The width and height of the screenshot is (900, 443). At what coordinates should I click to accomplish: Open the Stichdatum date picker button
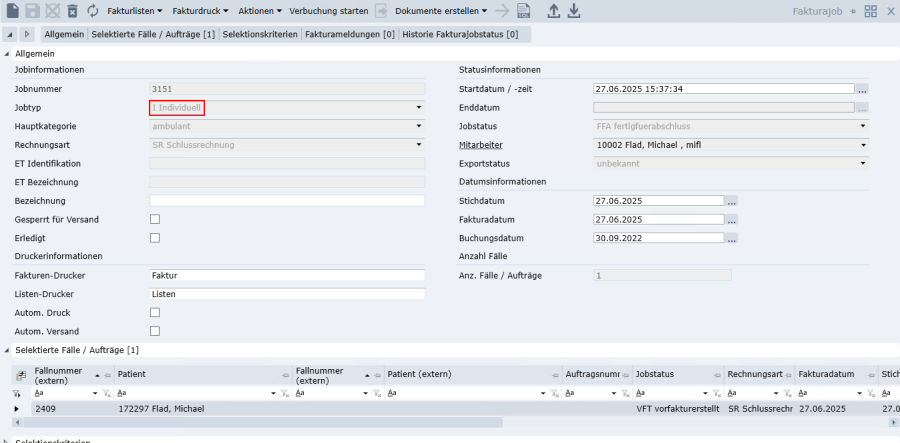(732, 201)
